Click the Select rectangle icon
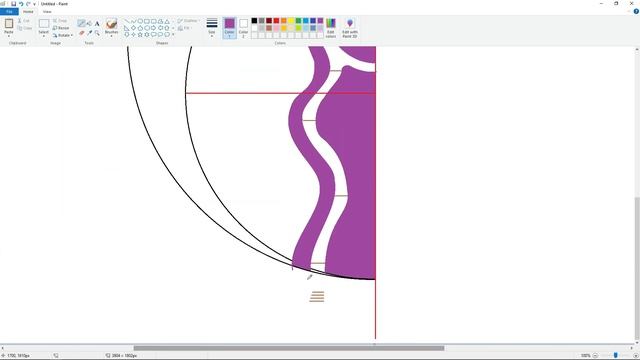Viewport: 640px width, 360px height. (44, 24)
